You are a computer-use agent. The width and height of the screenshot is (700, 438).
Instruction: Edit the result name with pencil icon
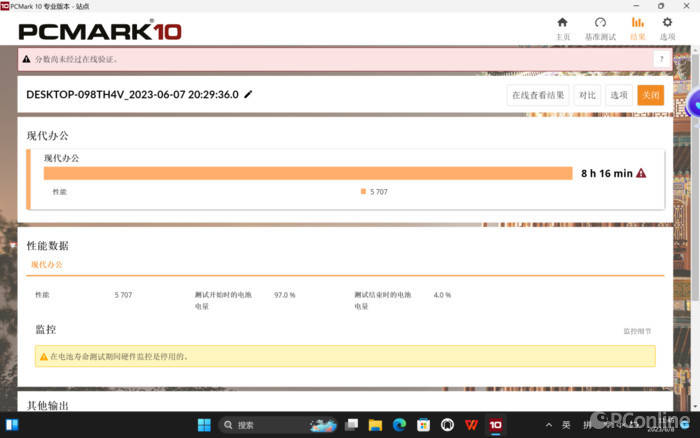point(248,94)
